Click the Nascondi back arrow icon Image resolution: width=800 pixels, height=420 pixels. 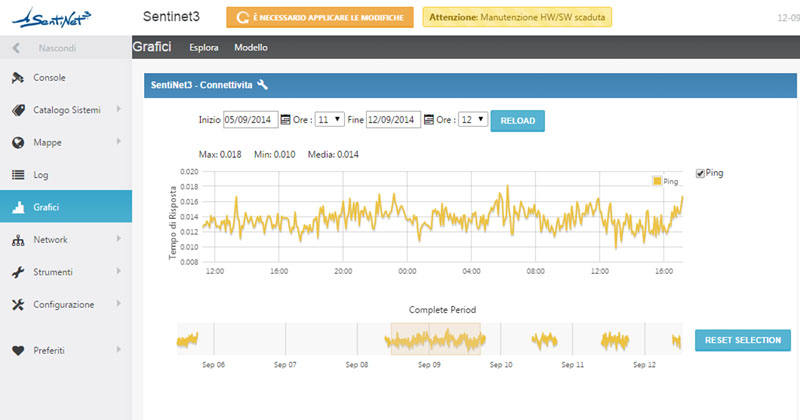click(16, 48)
